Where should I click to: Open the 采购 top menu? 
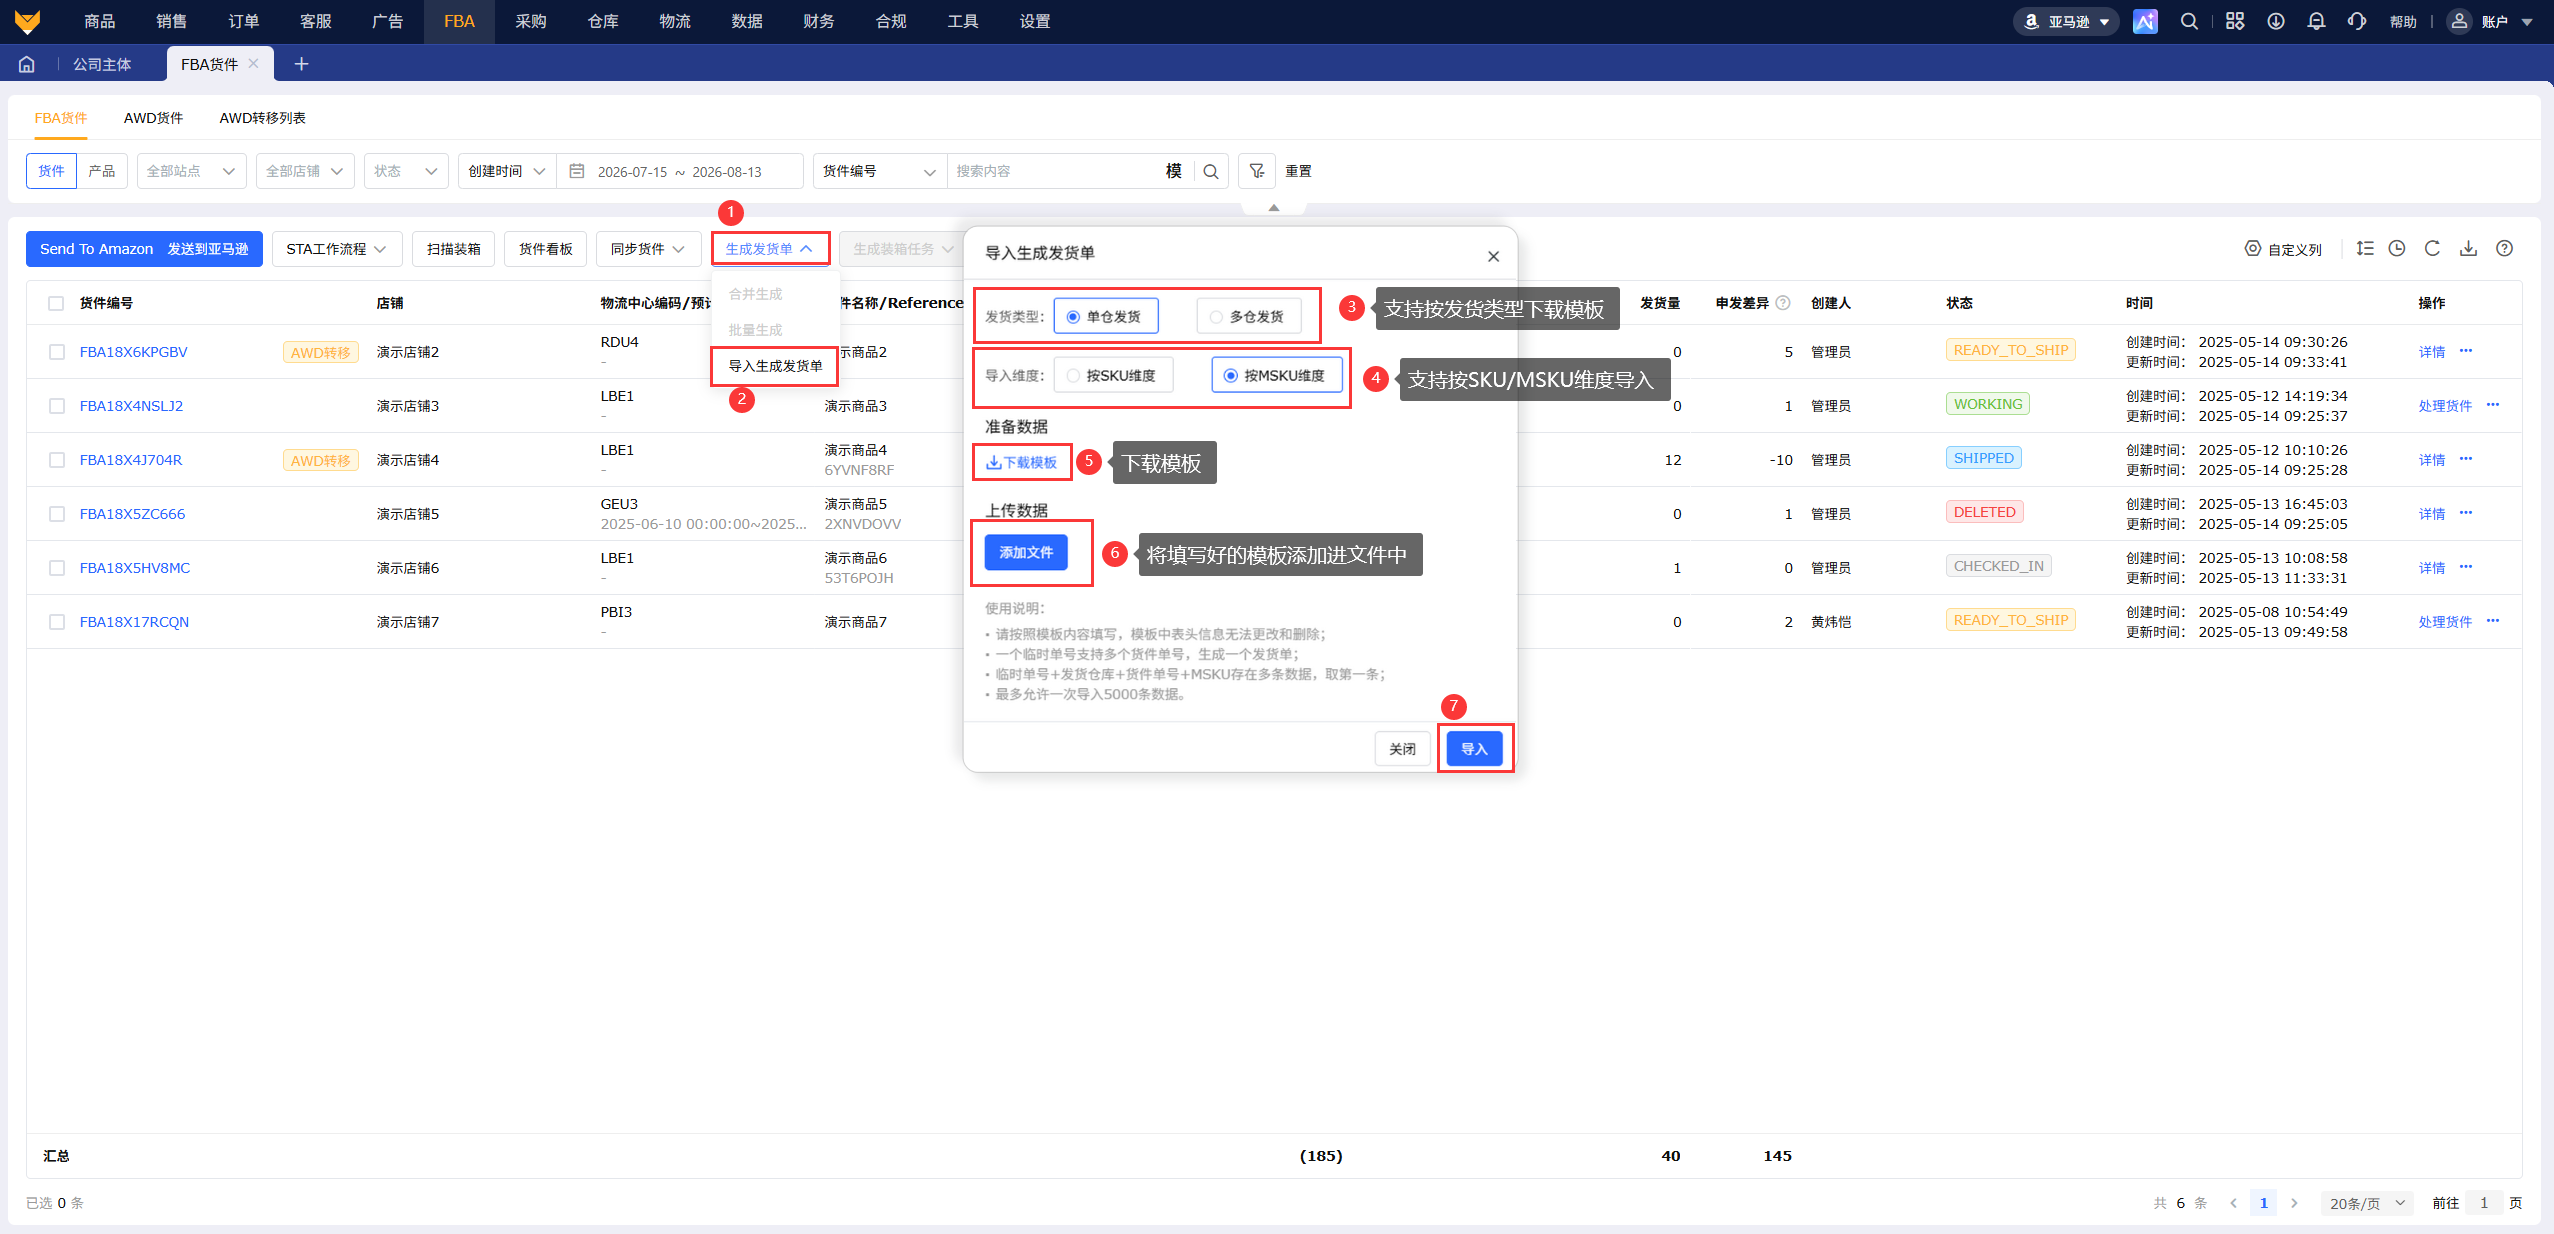(x=531, y=21)
